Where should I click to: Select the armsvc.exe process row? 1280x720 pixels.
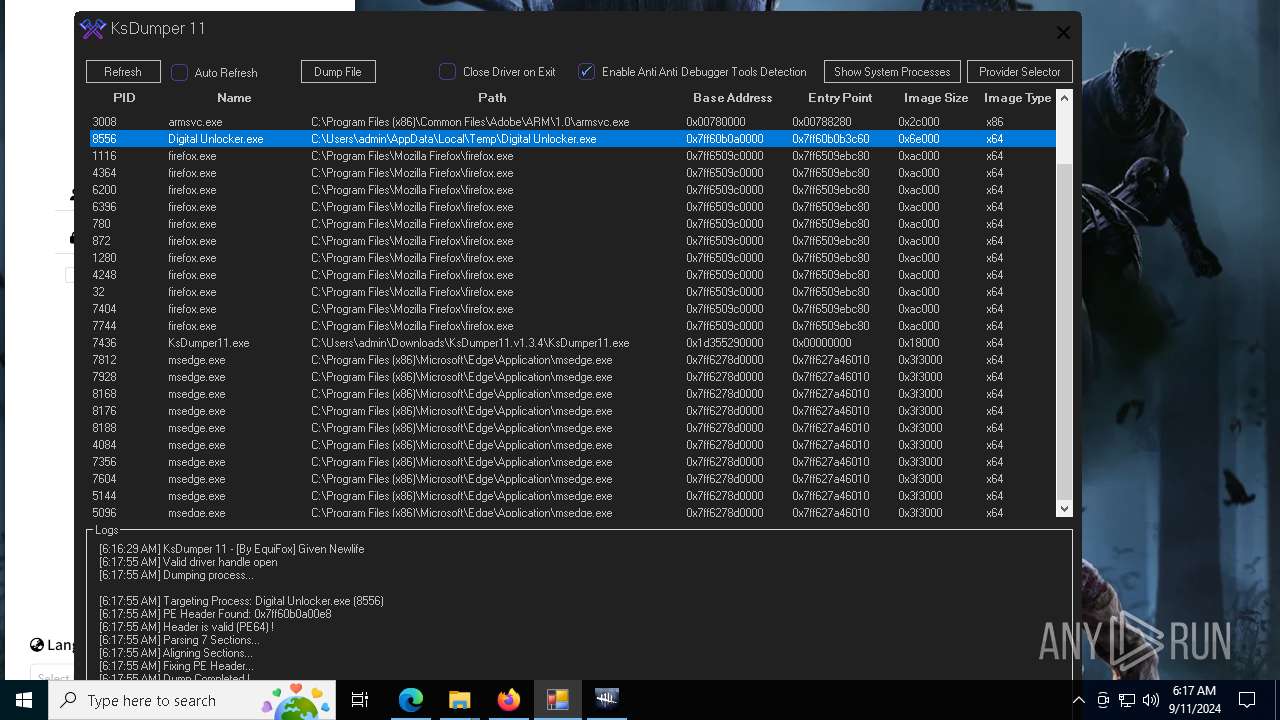point(572,122)
